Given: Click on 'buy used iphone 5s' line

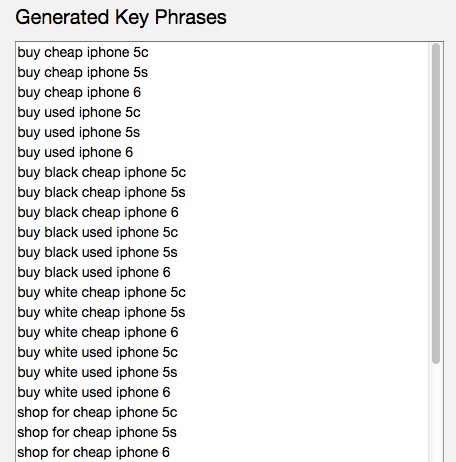Looking at the screenshot, I should (79, 133).
